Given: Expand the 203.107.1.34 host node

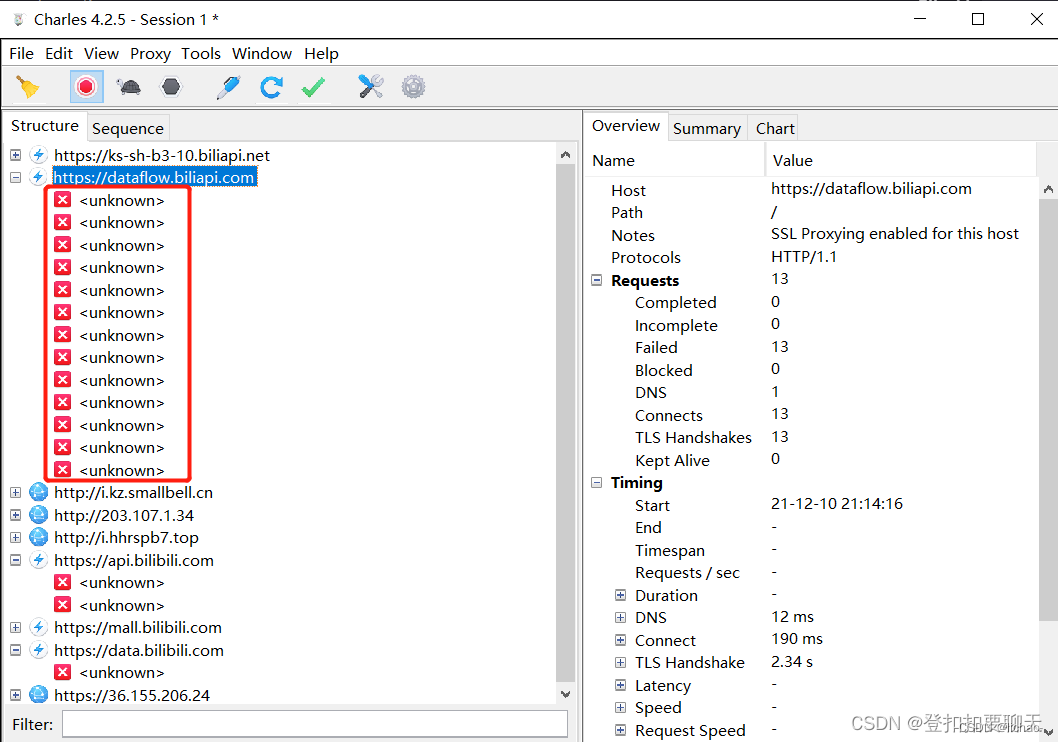Looking at the screenshot, I should click(16, 515).
